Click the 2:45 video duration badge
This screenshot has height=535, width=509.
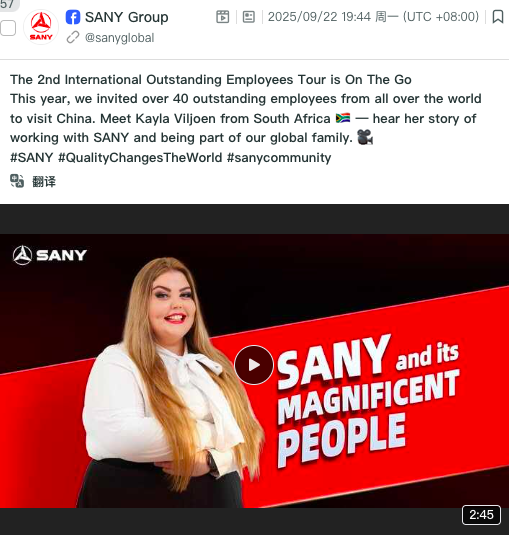coord(481,515)
